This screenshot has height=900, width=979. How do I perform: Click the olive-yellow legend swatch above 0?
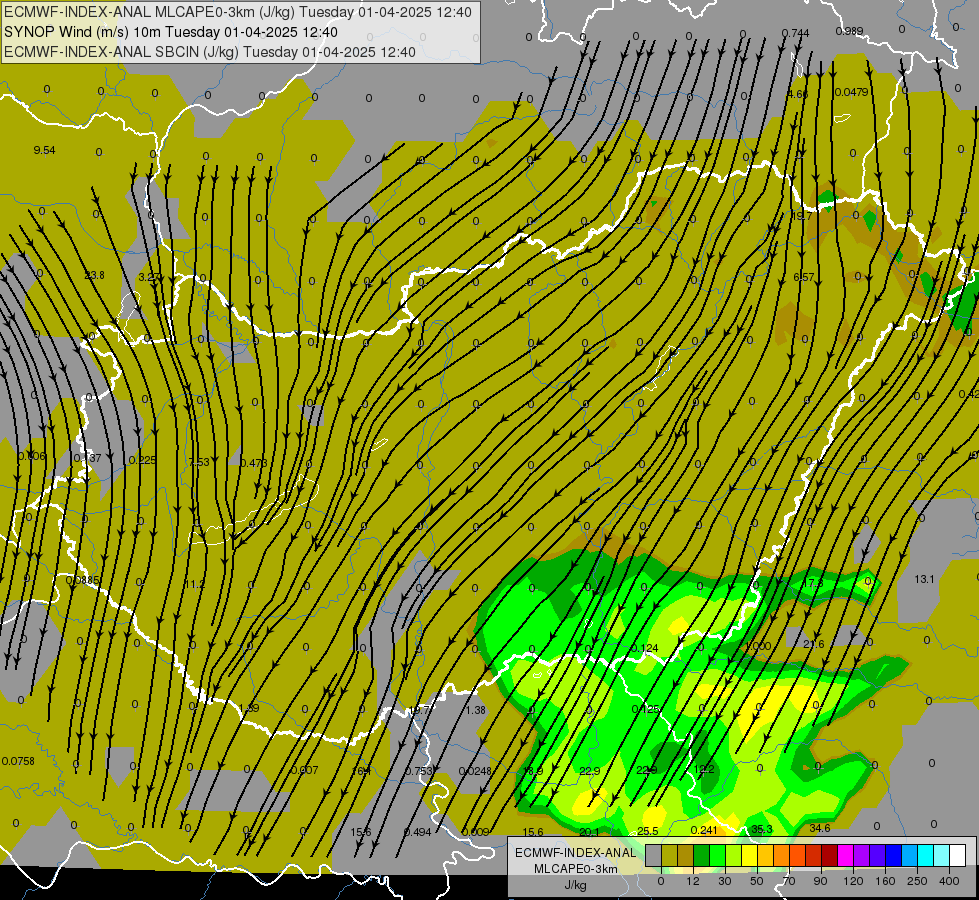click(x=670, y=855)
